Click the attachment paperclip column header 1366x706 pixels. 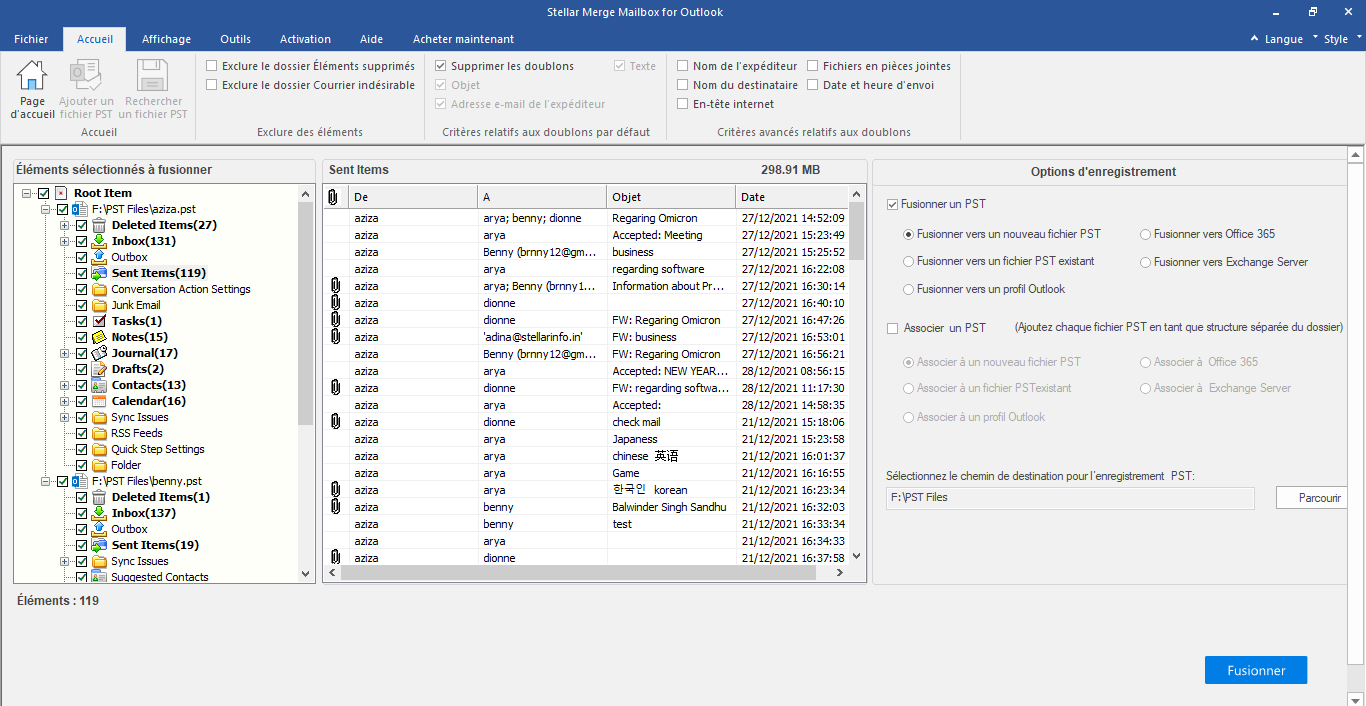point(333,197)
